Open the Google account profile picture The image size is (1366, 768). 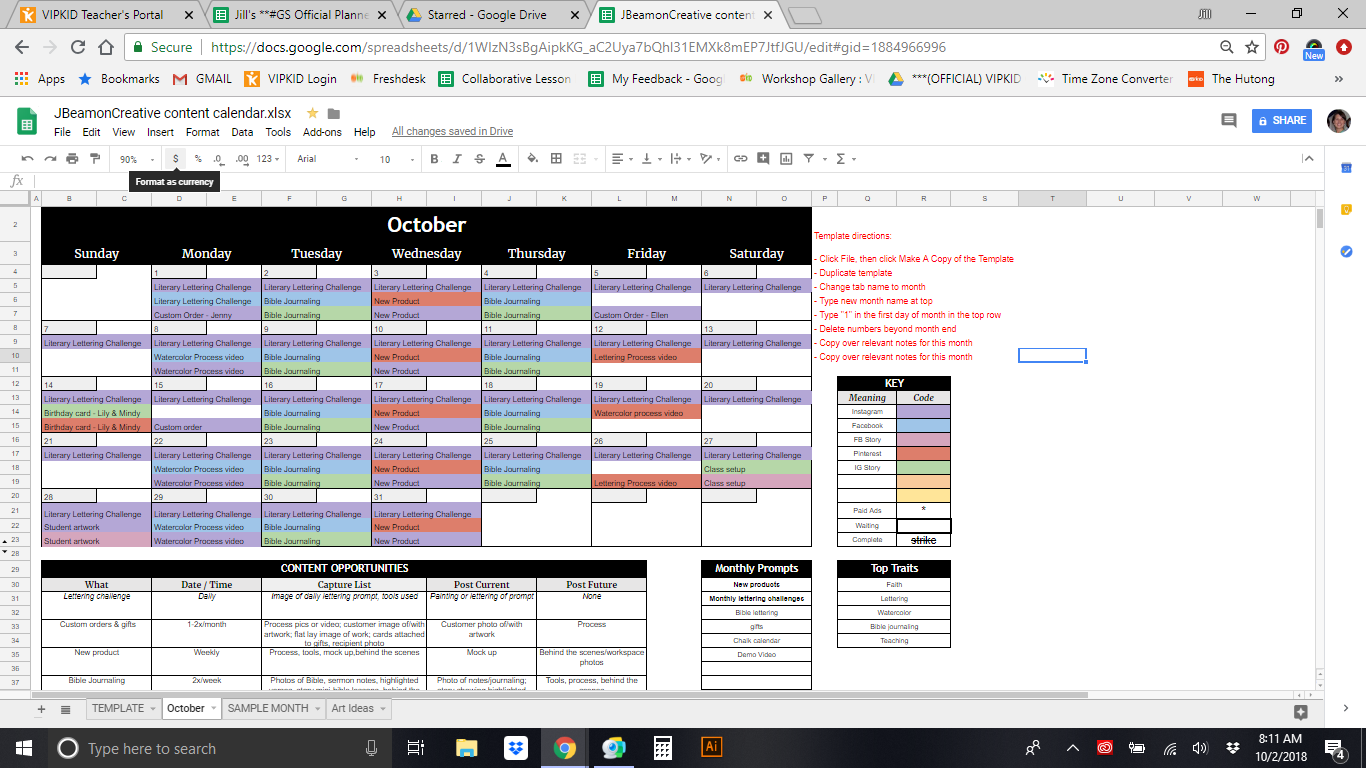click(1339, 120)
